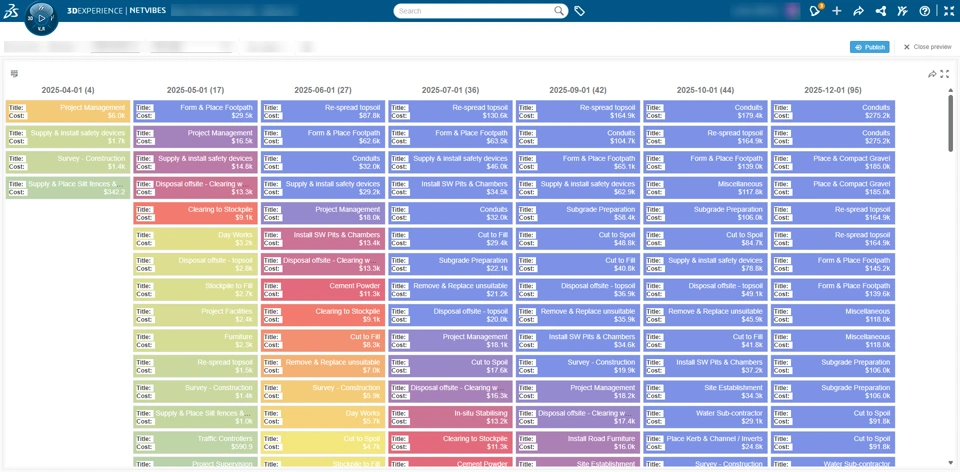
Task: Select the 2025-12-01 Conduits $275.2k card
Action: [x=833, y=111]
